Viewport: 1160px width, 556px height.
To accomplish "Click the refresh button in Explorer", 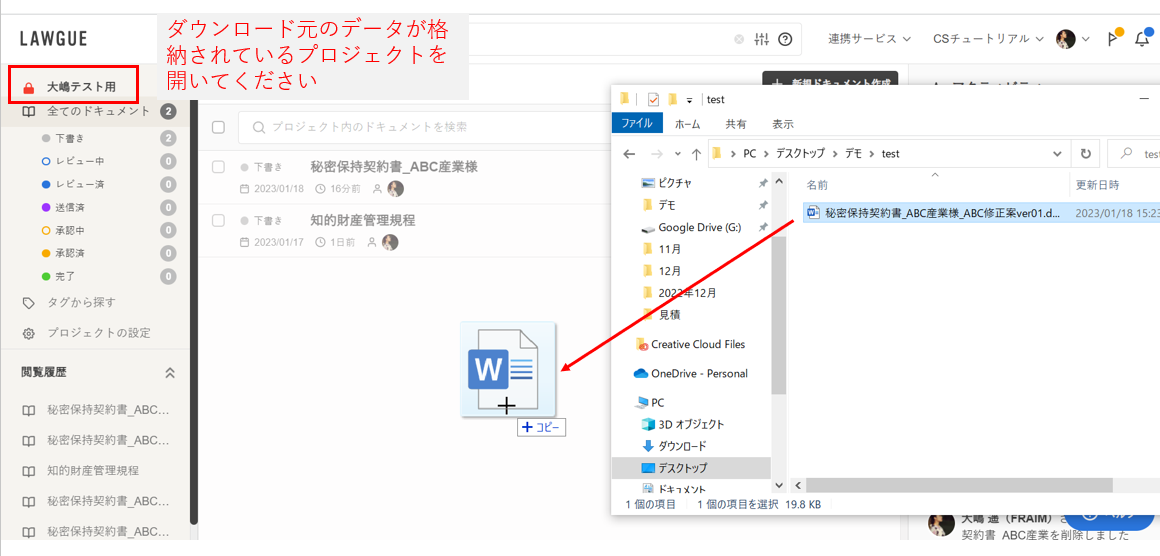I will tap(1085, 154).
